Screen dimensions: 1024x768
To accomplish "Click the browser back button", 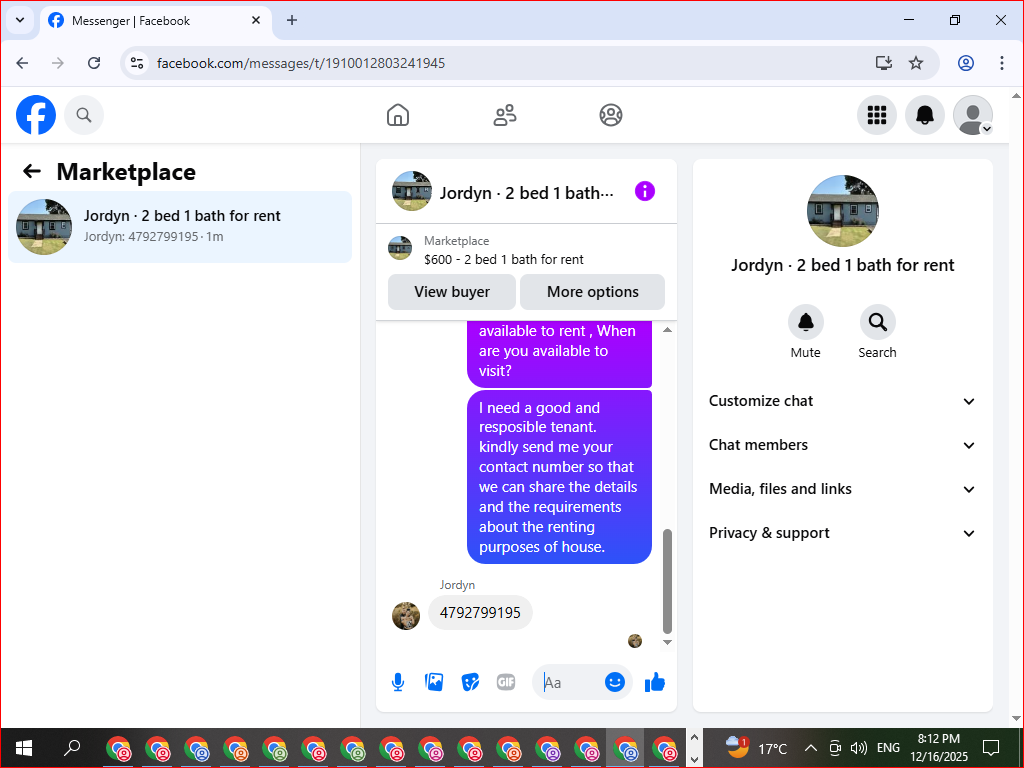I will click(x=22, y=63).
